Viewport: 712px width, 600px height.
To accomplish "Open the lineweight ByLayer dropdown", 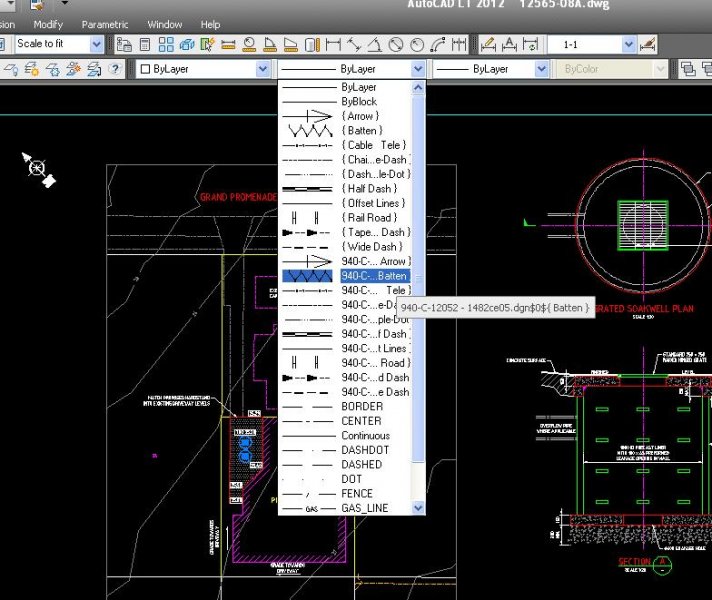I will point(543,69).
